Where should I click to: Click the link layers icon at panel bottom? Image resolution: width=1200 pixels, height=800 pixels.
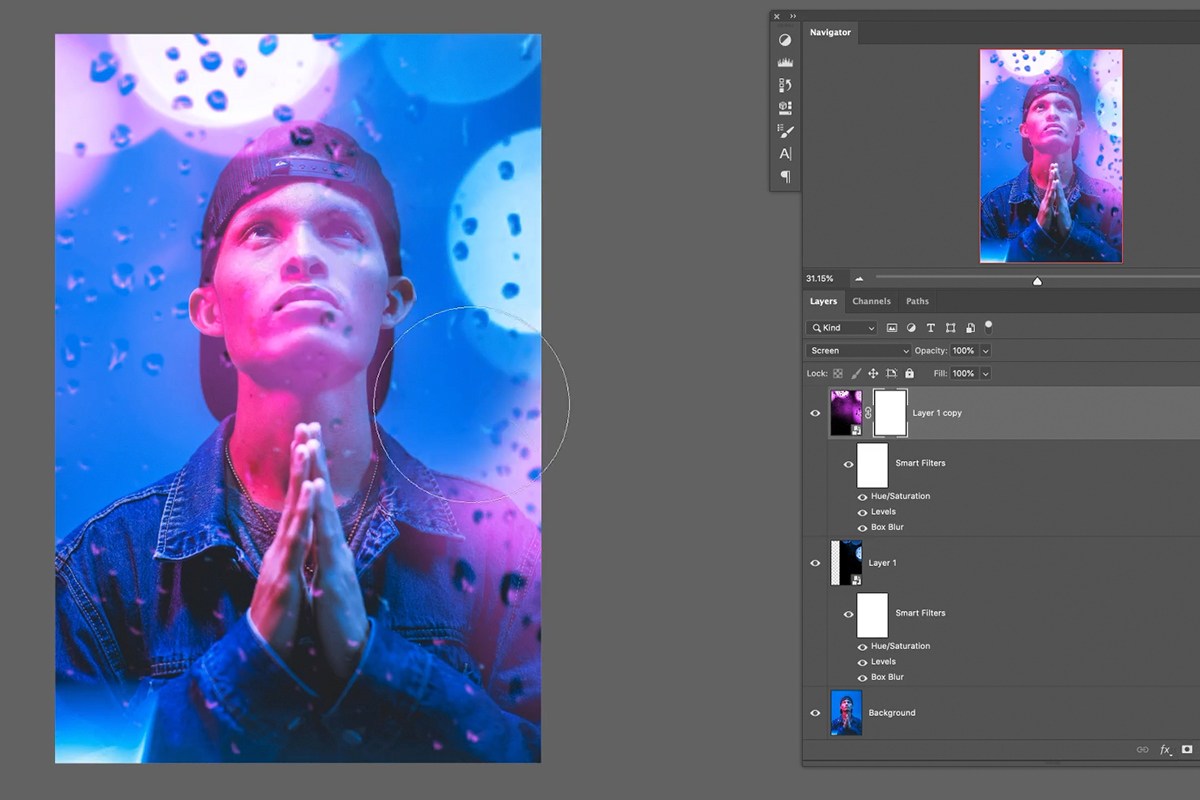click(1142, 749)
